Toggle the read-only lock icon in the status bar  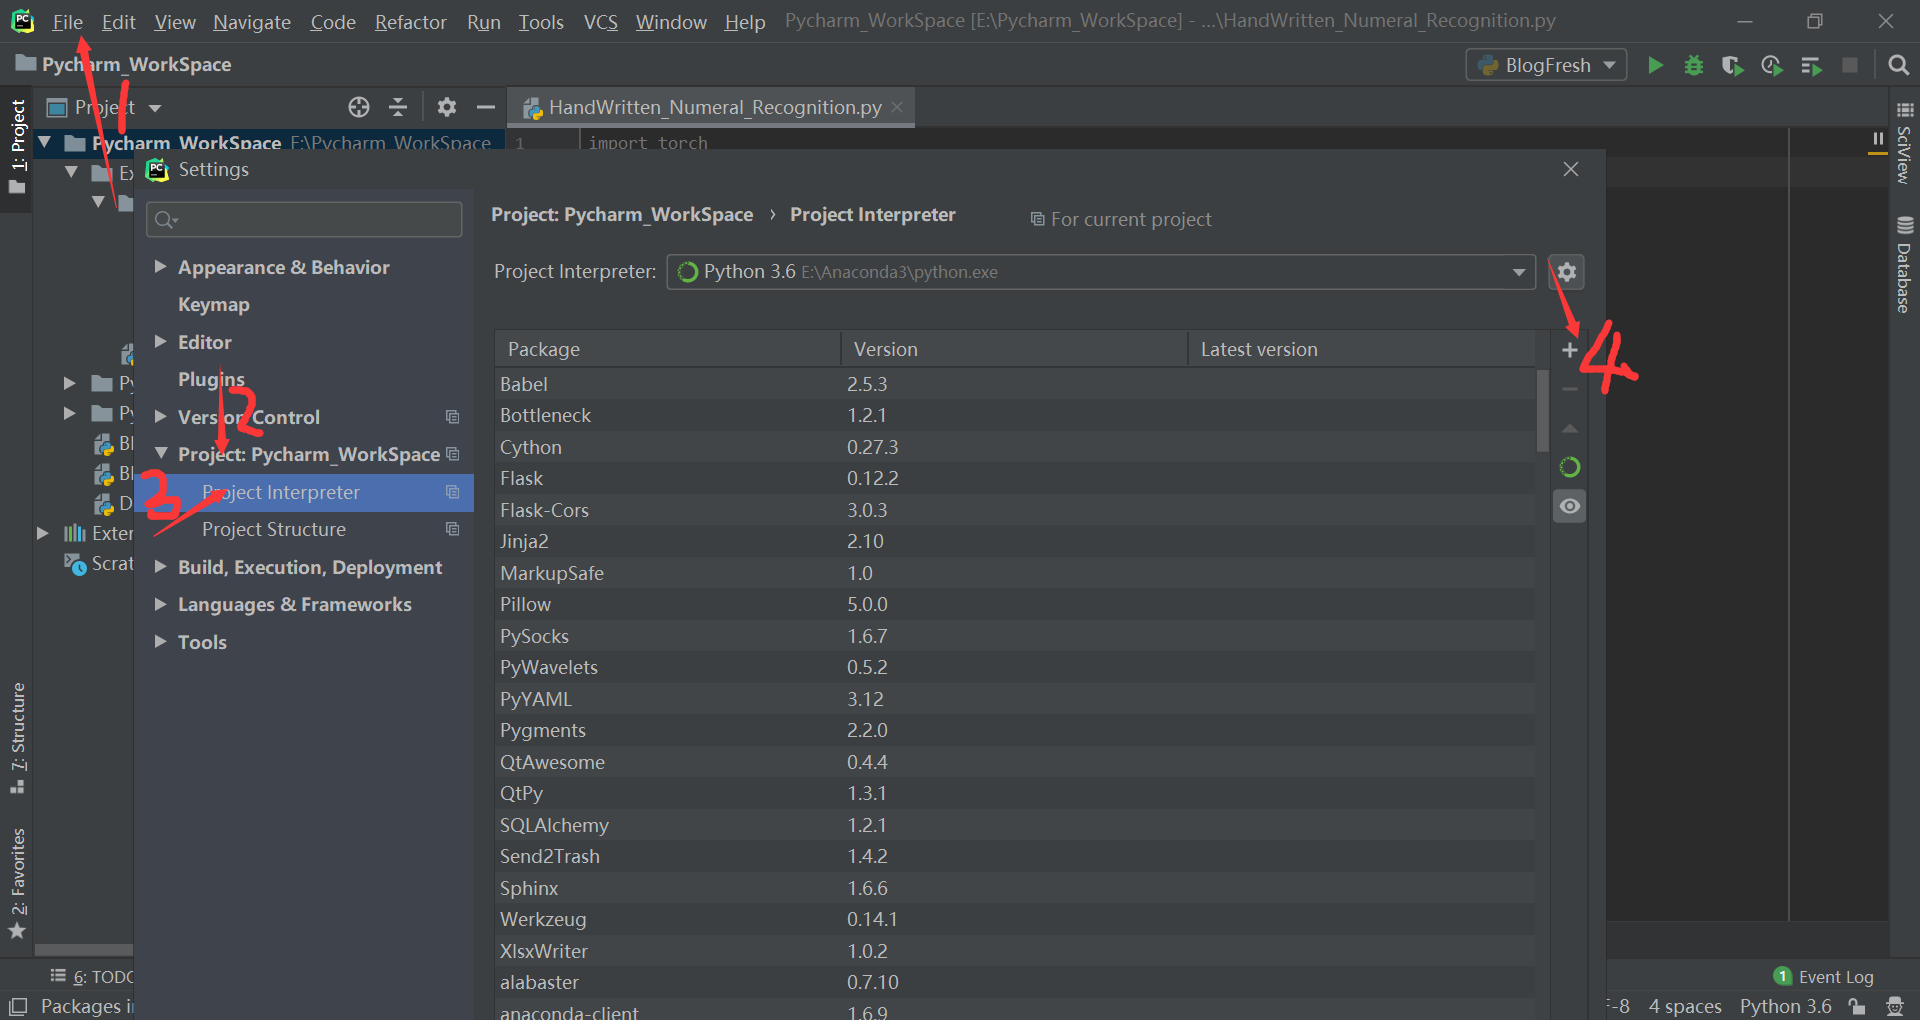[x=1858, y=1007]
